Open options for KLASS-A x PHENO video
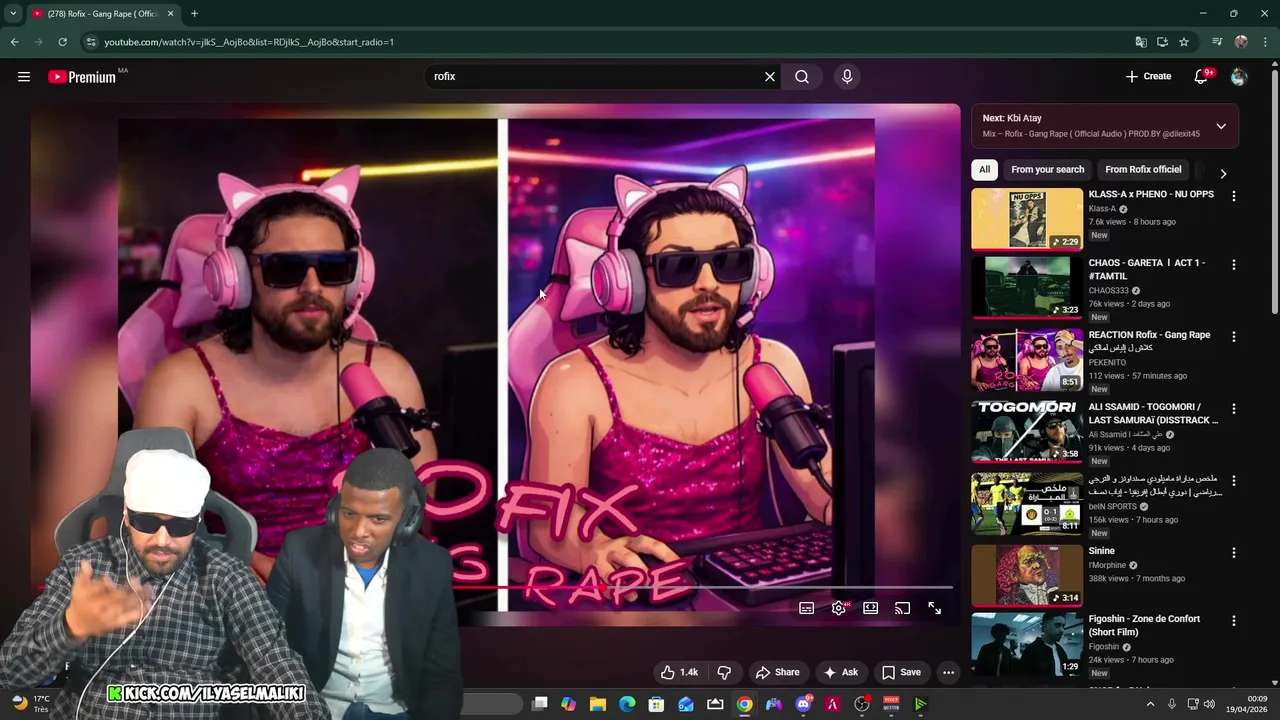The height and width of the screenshot is (720, 1280). coord(1233,196)
